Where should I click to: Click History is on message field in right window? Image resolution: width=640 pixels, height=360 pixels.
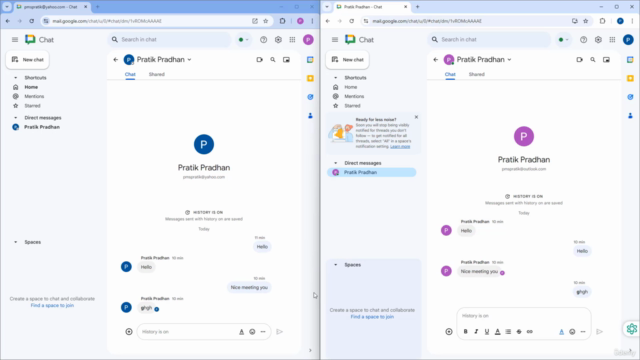pos(524,316)
